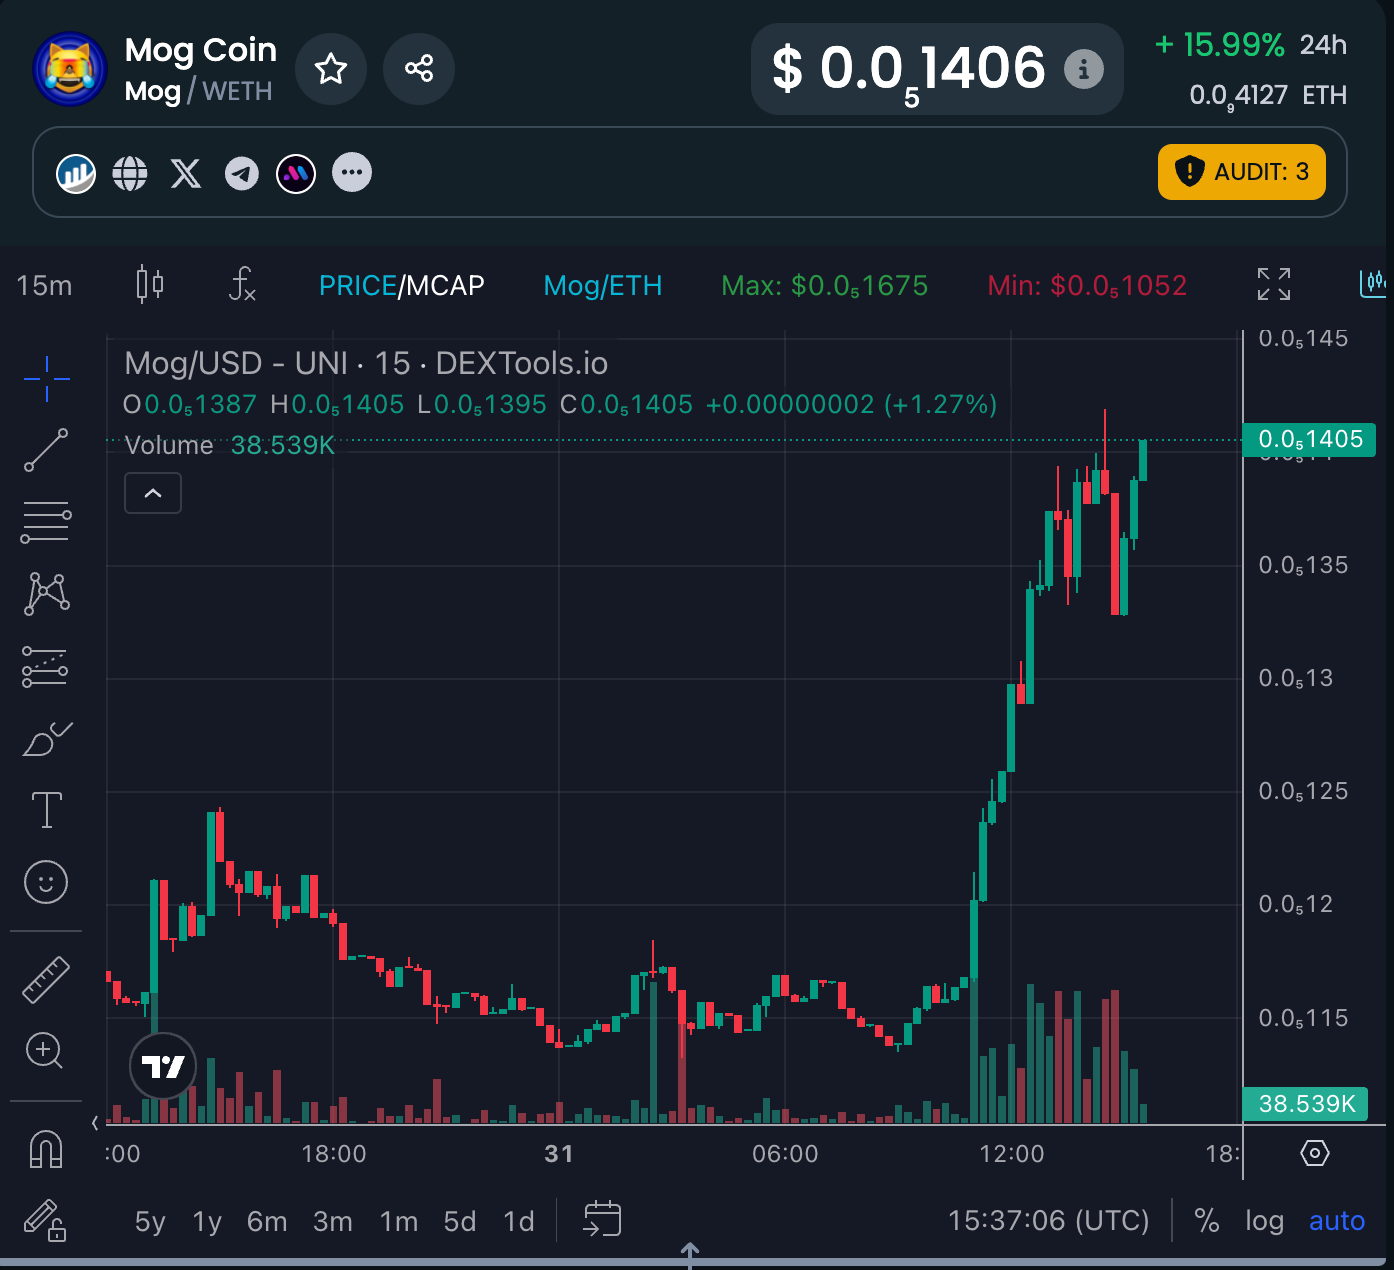Screen dimensions: 1394x1270
Task: Toggle log scale on the chart
Action: 1264,1221
